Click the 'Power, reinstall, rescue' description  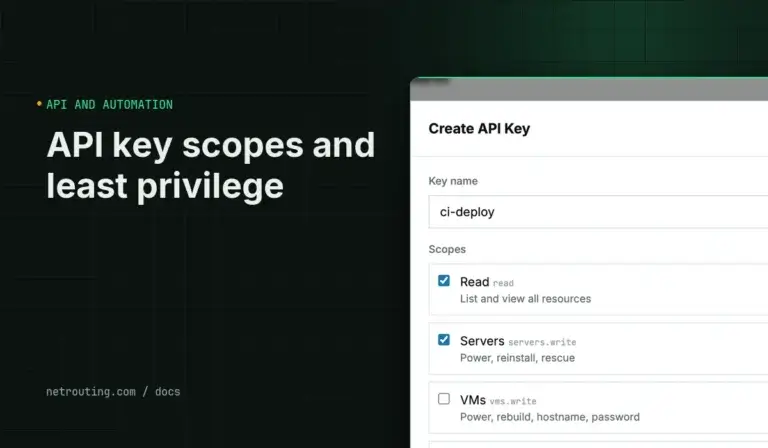tap(517, 358)
